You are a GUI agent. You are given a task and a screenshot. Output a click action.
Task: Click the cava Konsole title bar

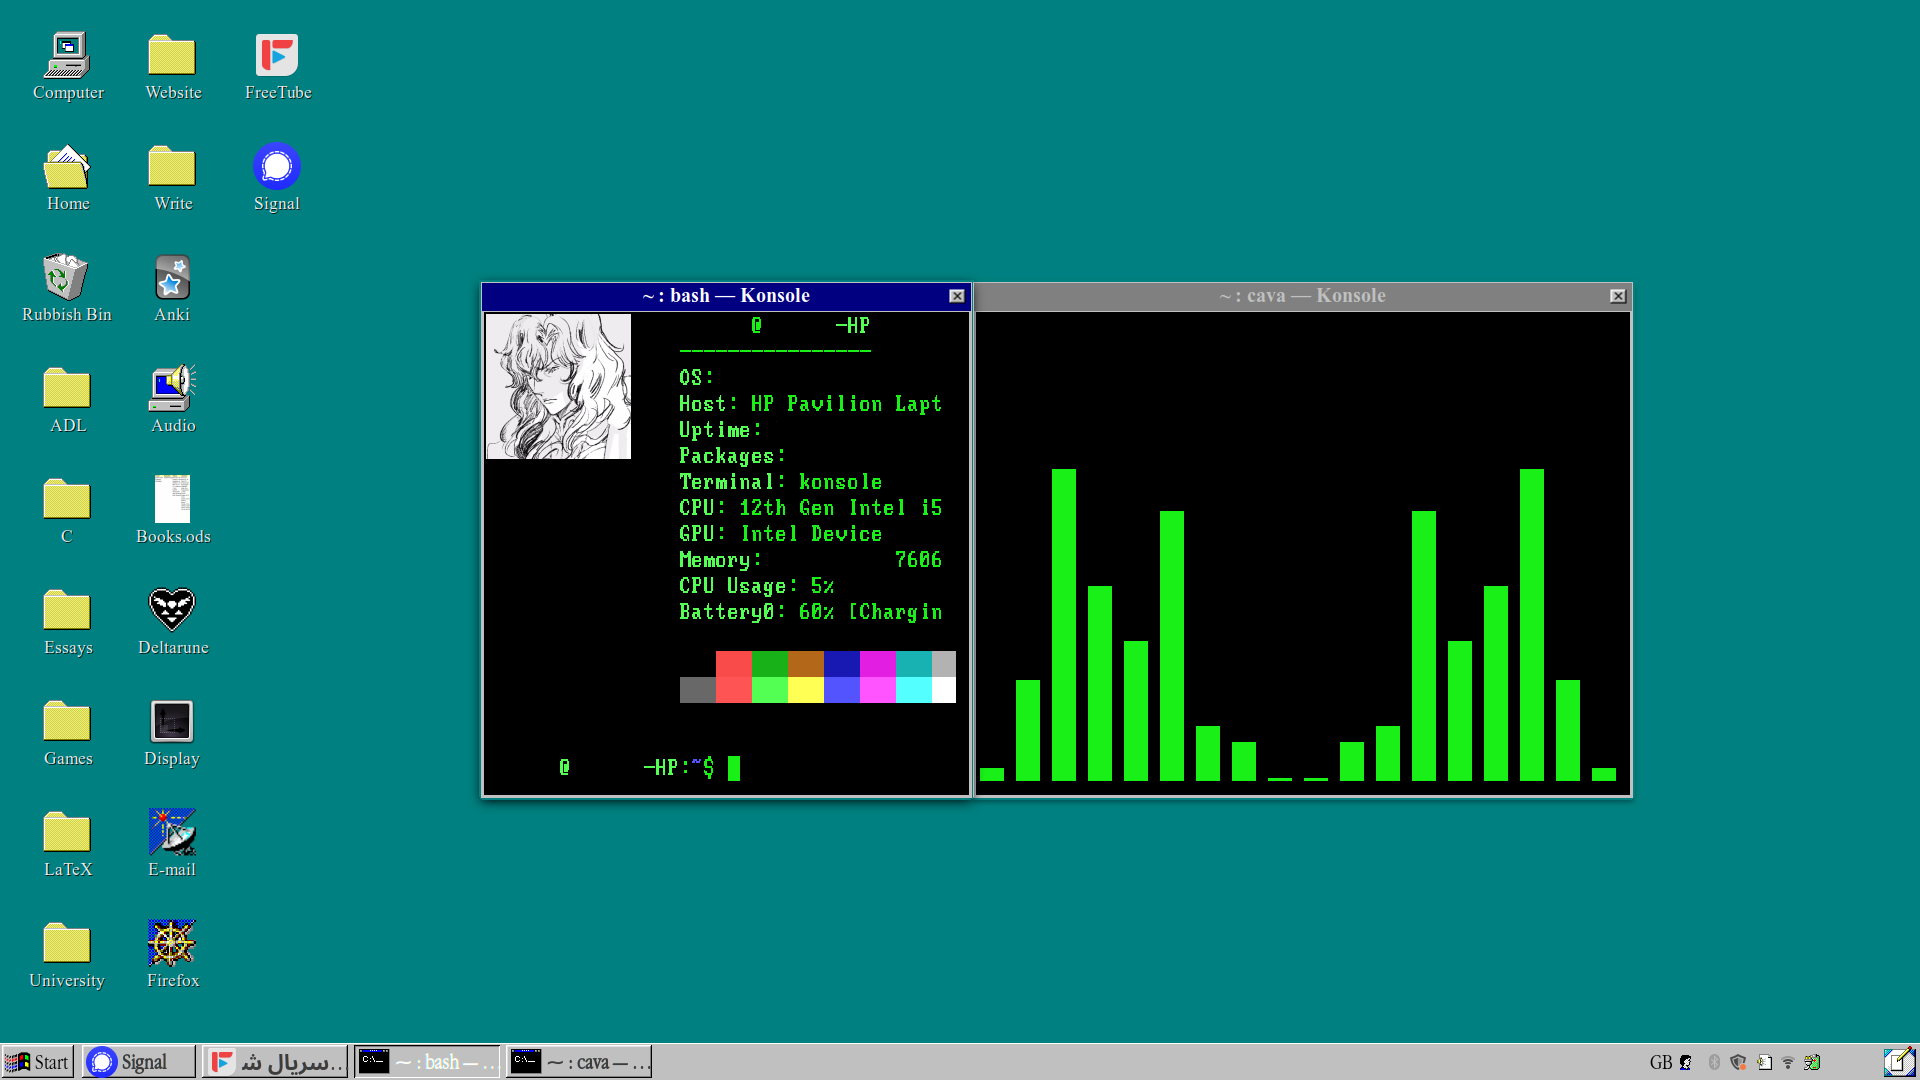tap(1302, 296)
